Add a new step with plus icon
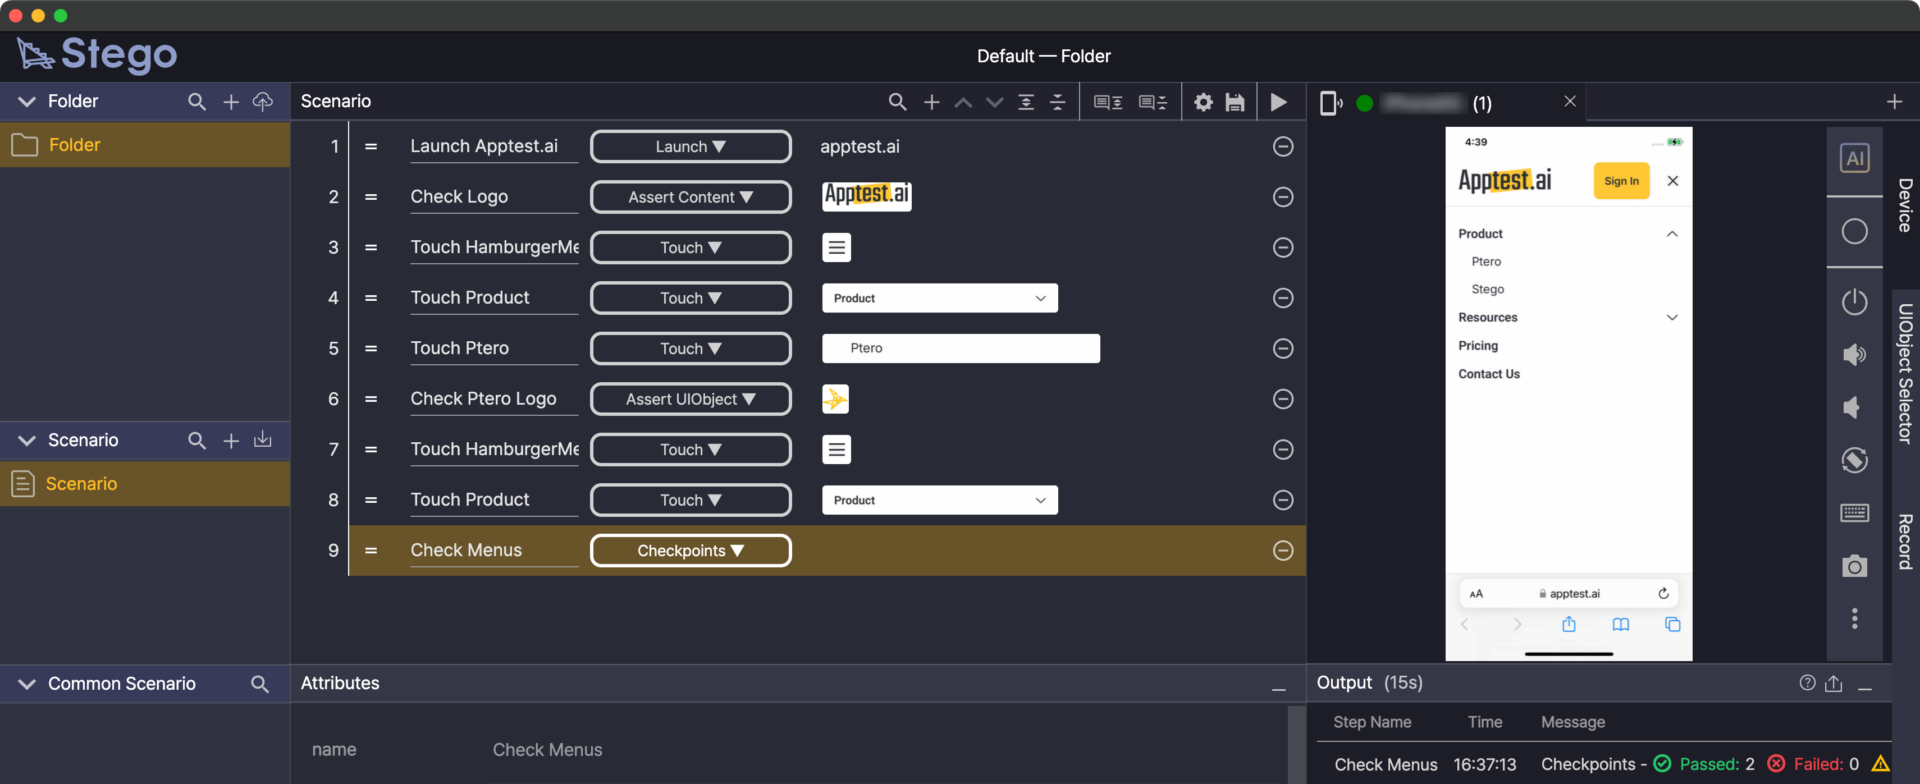The image size is (1920, 784). (931, 102)
